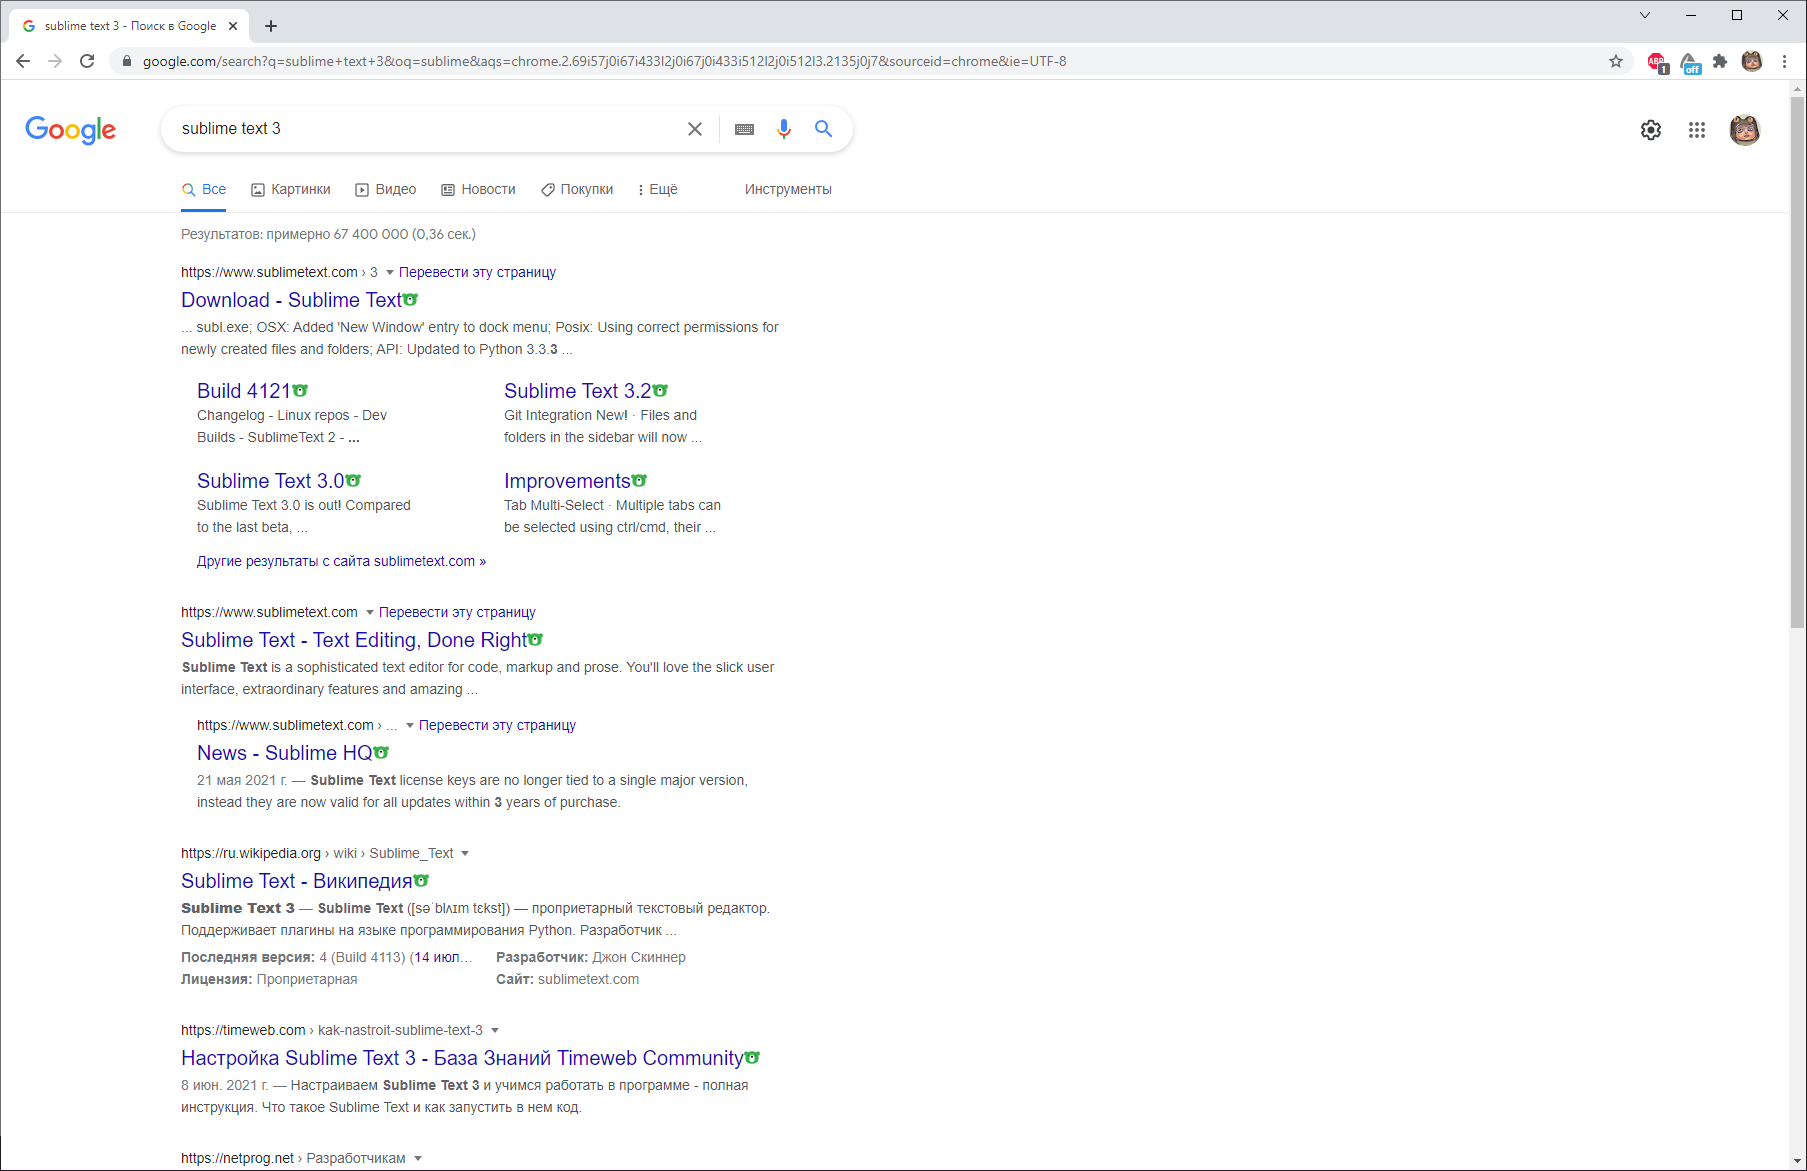Open Инструменты search tools

788,189
